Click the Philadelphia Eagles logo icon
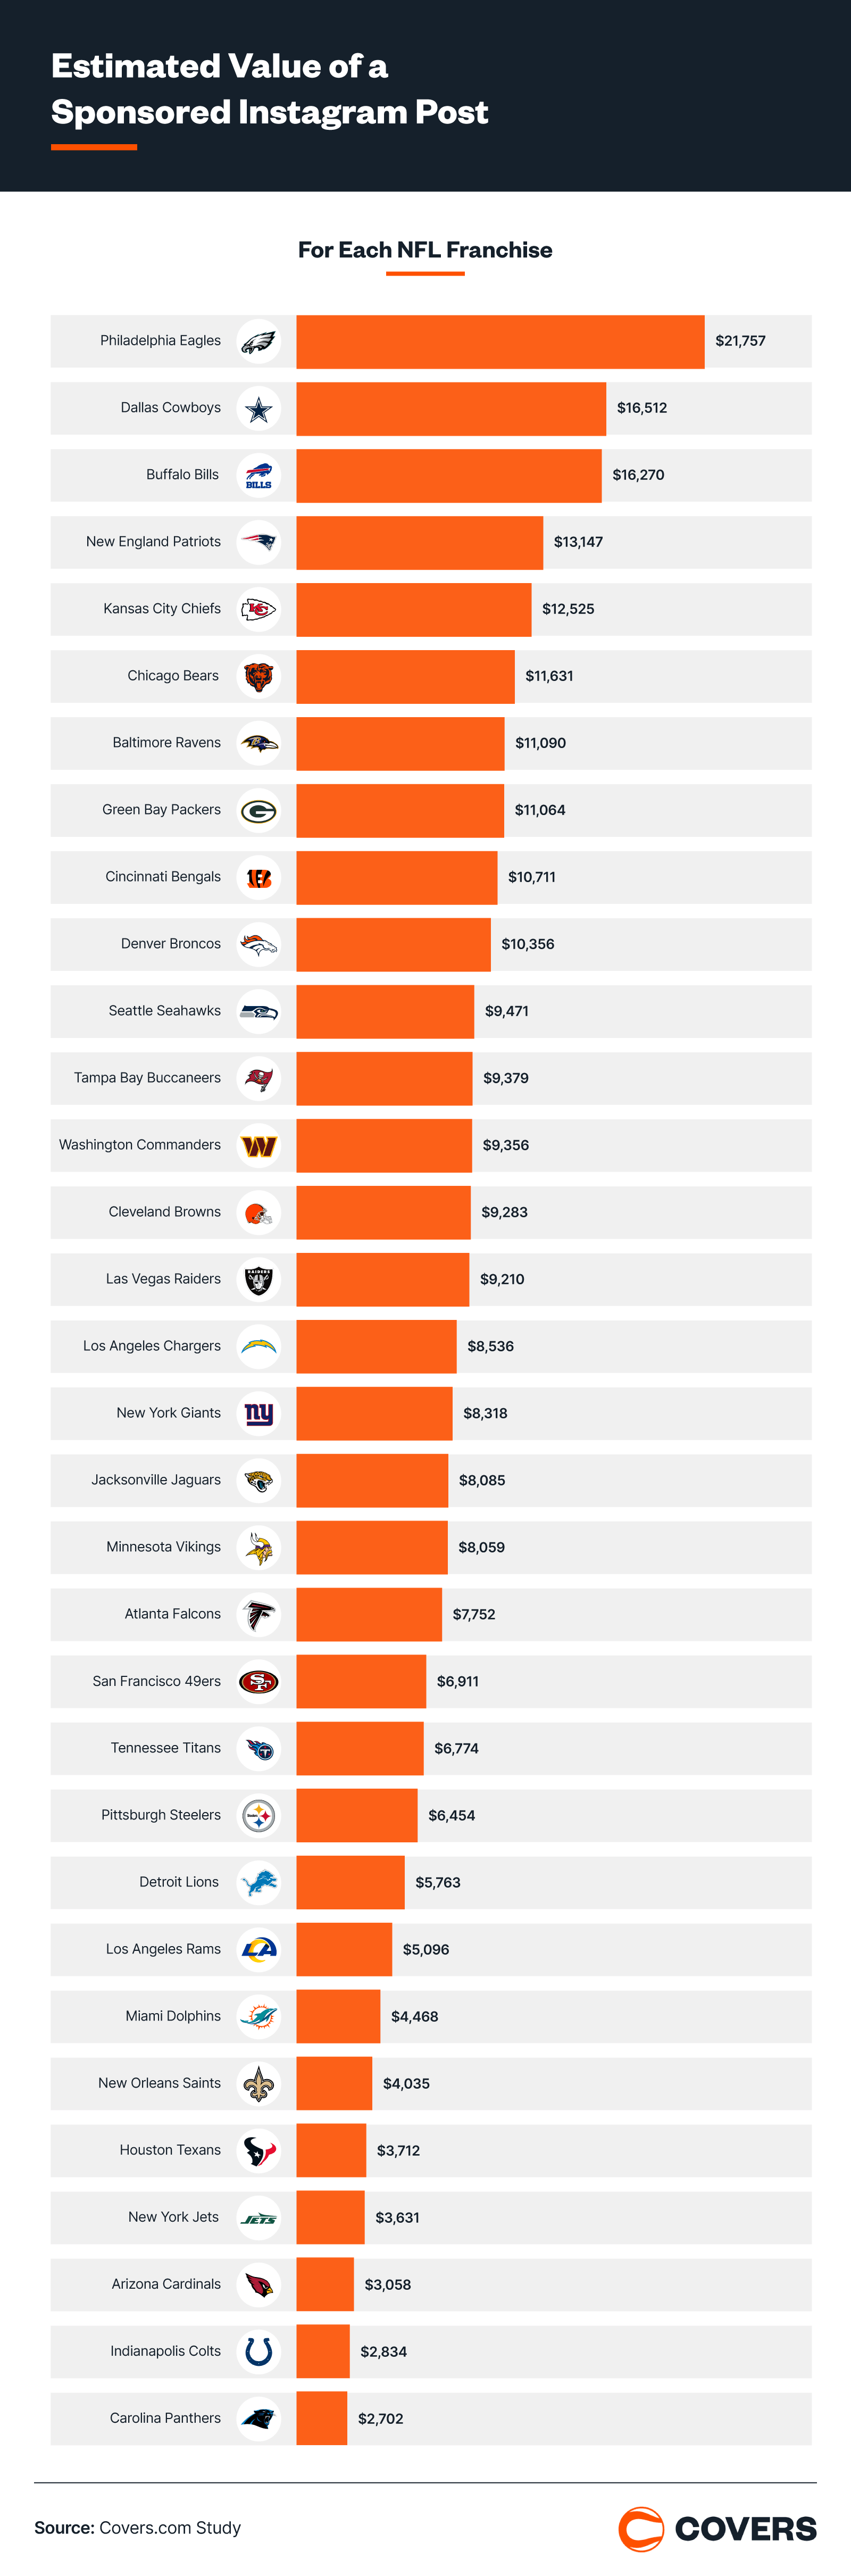Image resolution: width=851 pixels, height=2576 pixels. (258, 342)
